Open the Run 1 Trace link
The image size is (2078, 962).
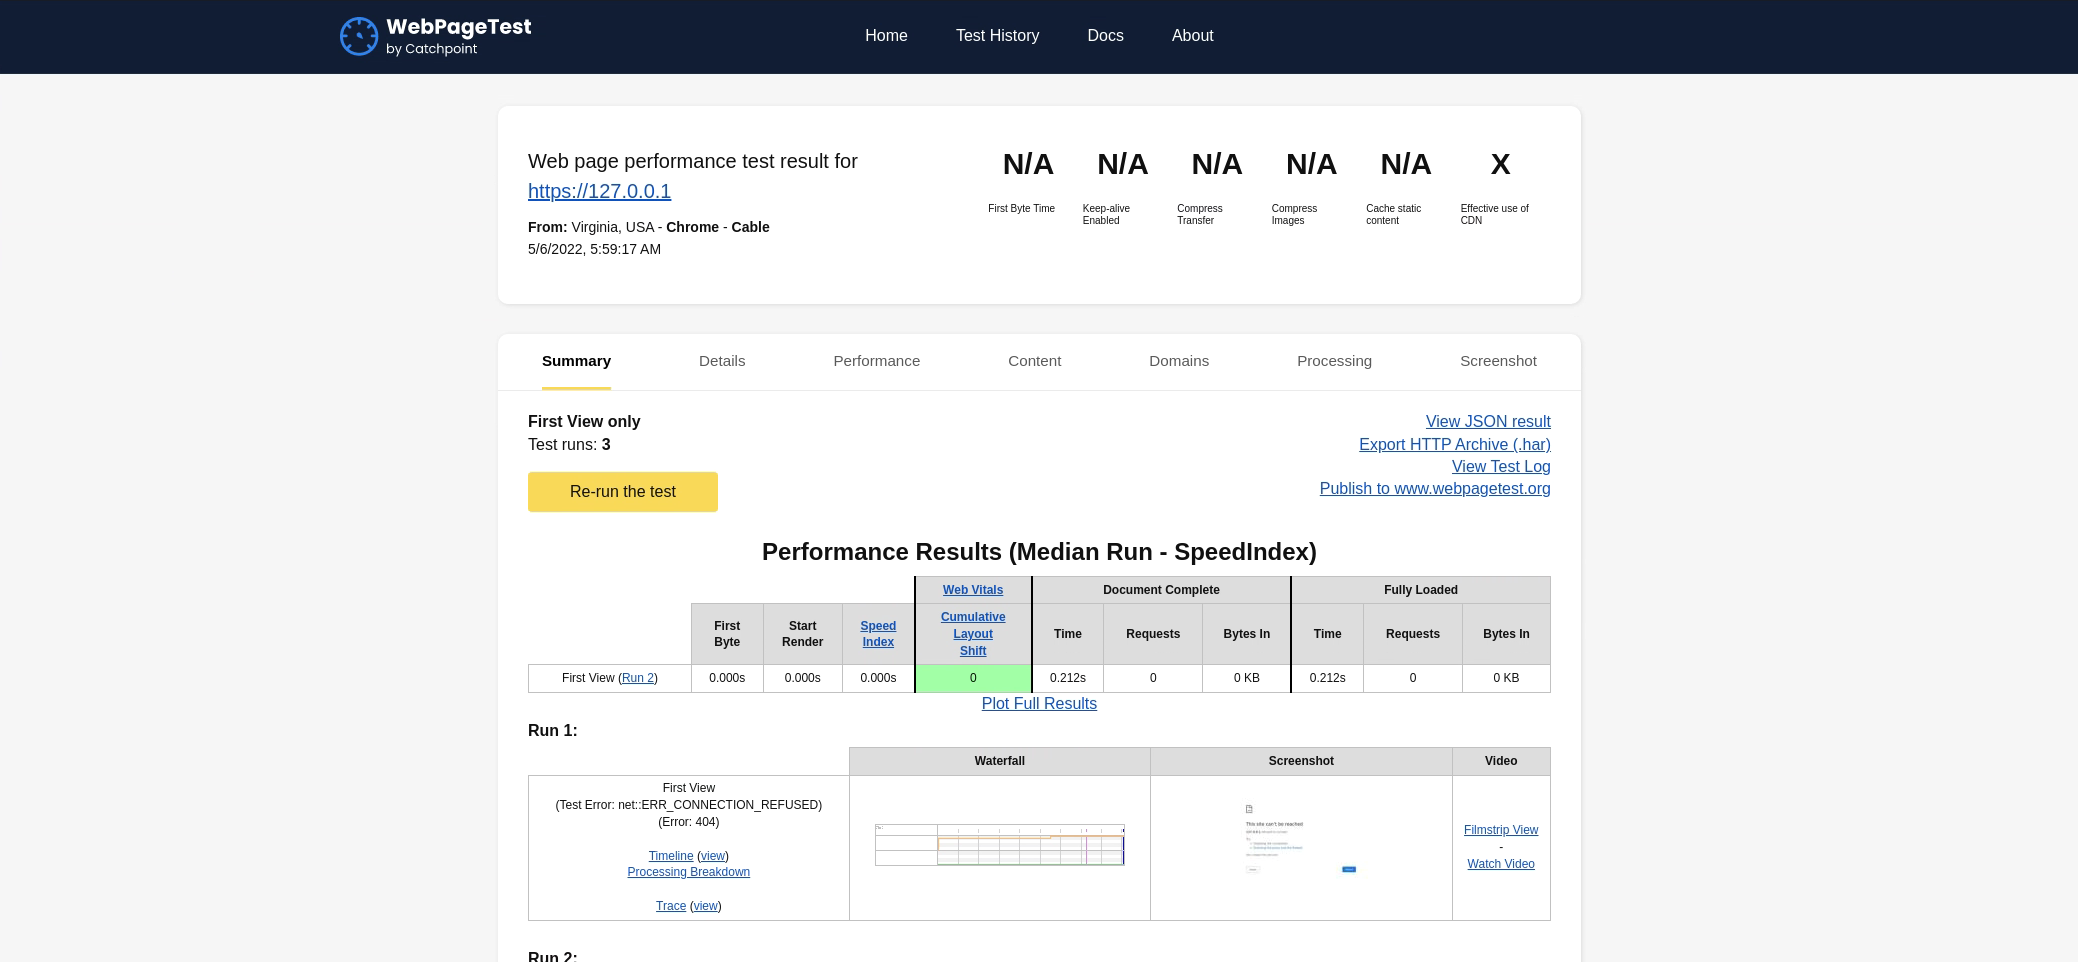[671, 906]
